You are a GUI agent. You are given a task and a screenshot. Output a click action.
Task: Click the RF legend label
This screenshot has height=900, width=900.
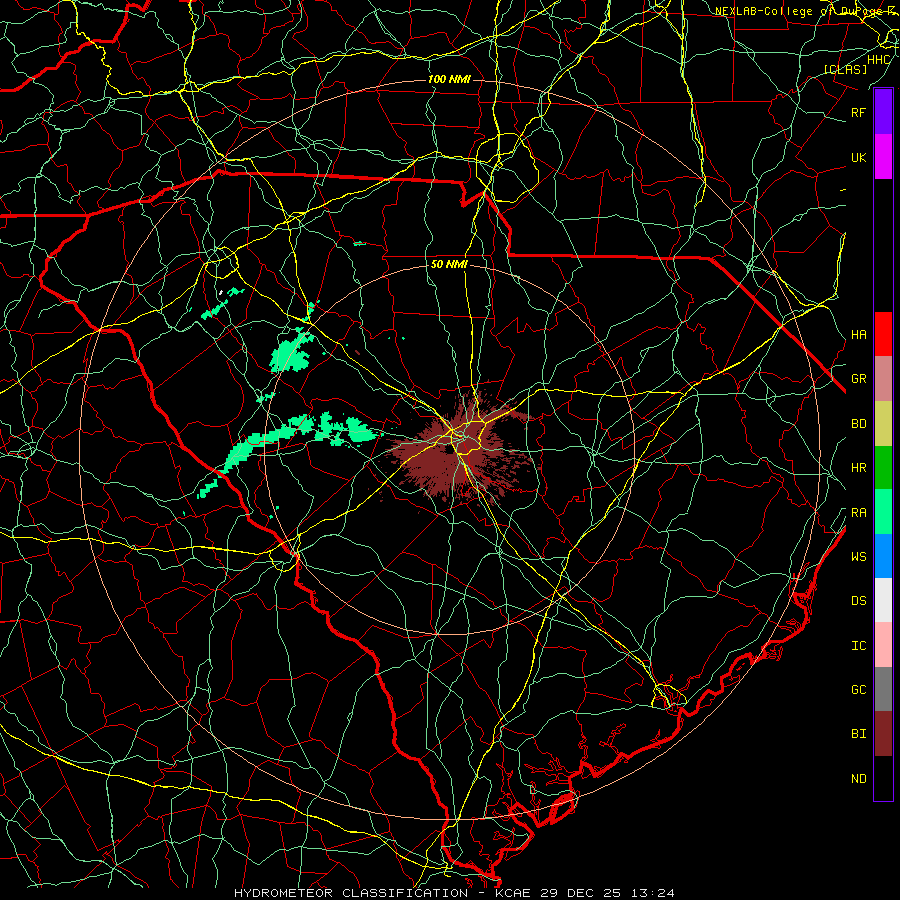click(858, 112)
